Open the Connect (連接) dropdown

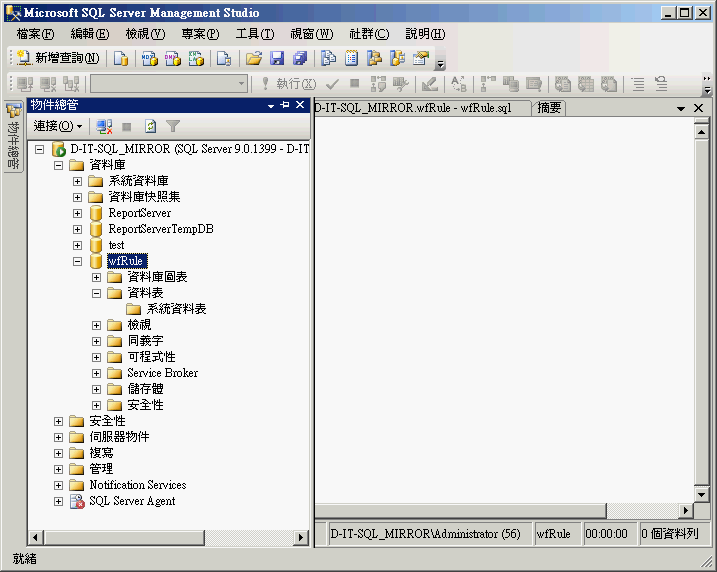tap(58, 126)
